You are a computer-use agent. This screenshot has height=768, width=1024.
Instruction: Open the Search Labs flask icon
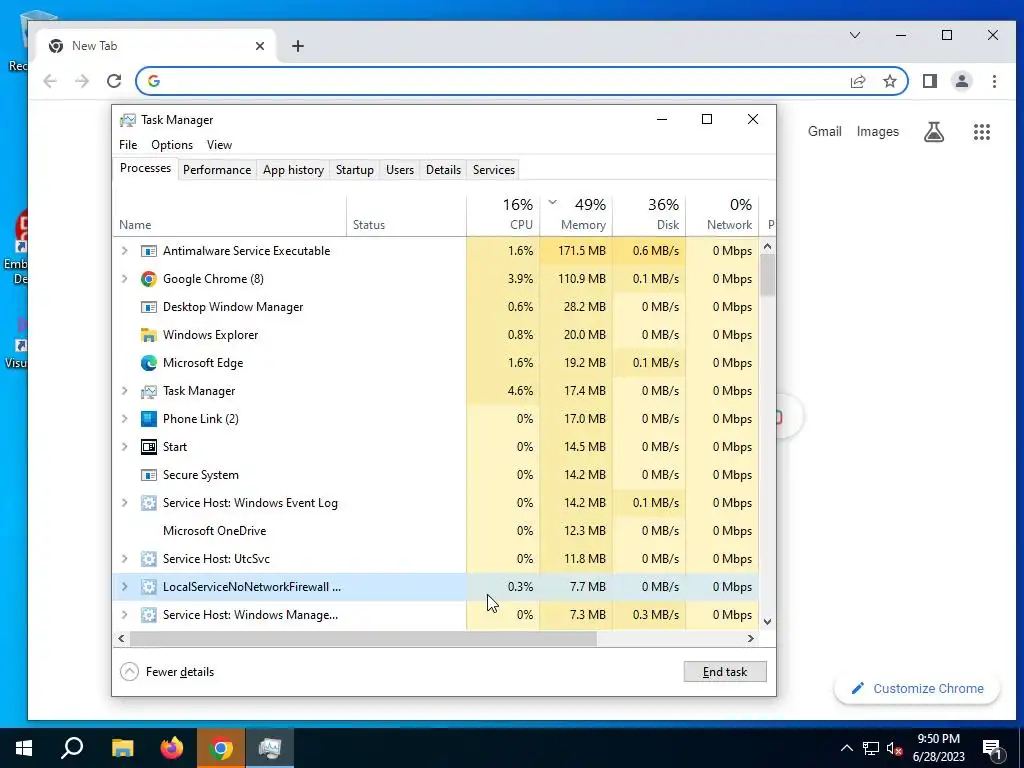(934, 132)
